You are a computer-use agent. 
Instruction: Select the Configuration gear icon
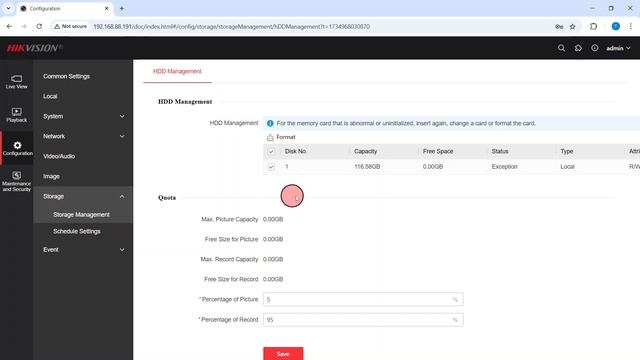17,145
